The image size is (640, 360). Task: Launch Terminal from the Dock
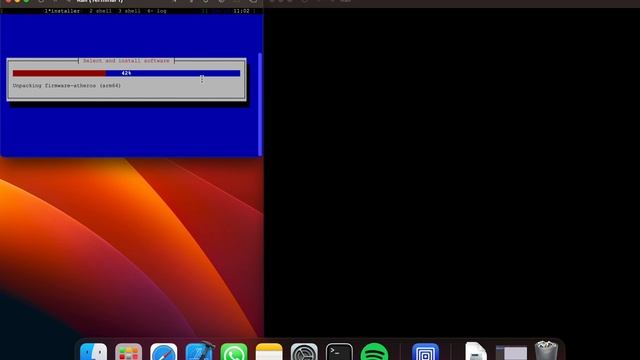click(x=339, y=351)
